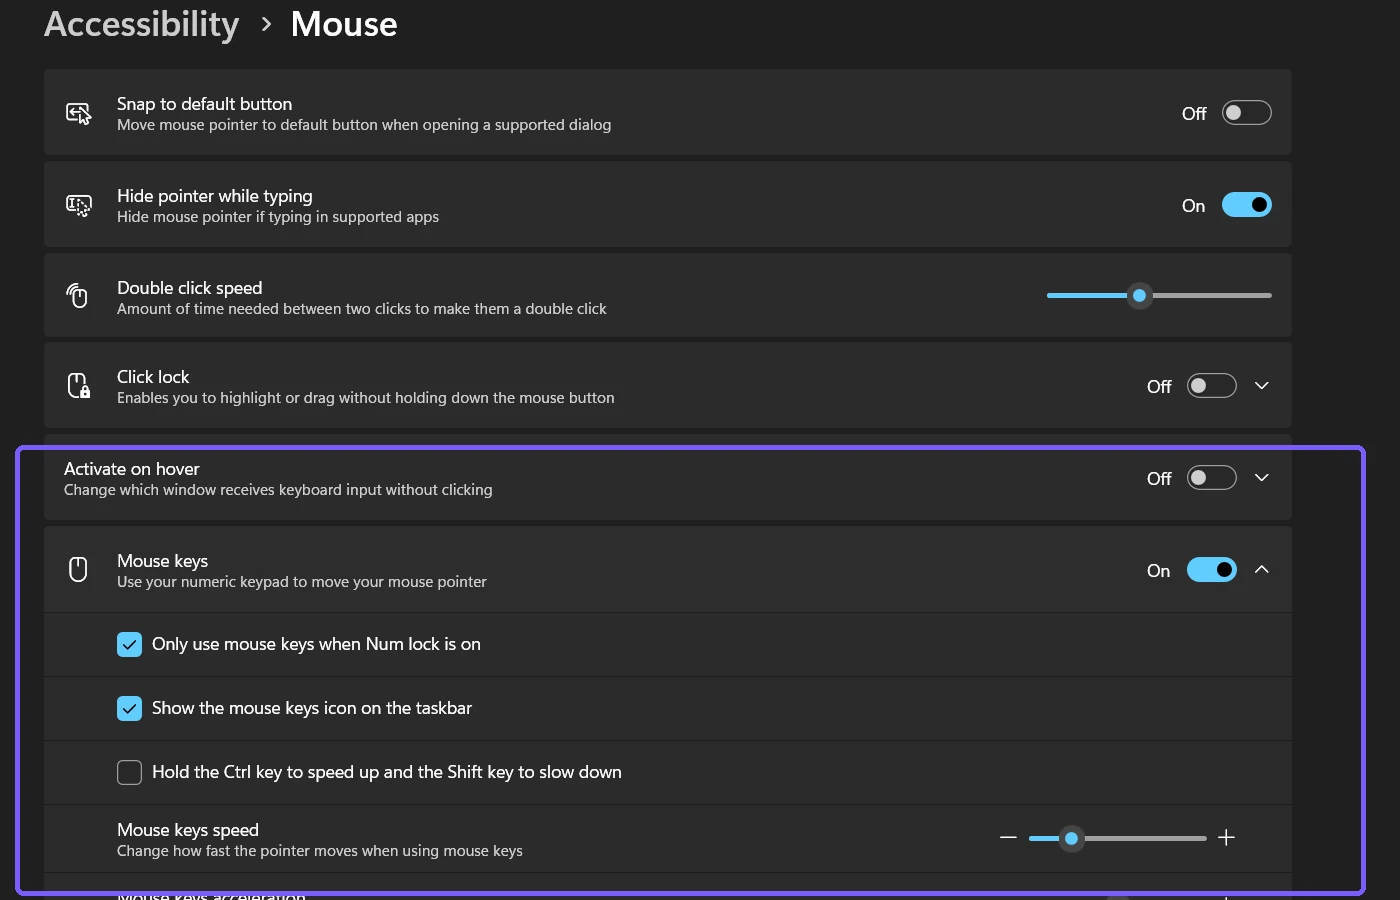This screenshot has width=1400, height=900.
Task: Click the Double click speed label
Action: [189, 288]
